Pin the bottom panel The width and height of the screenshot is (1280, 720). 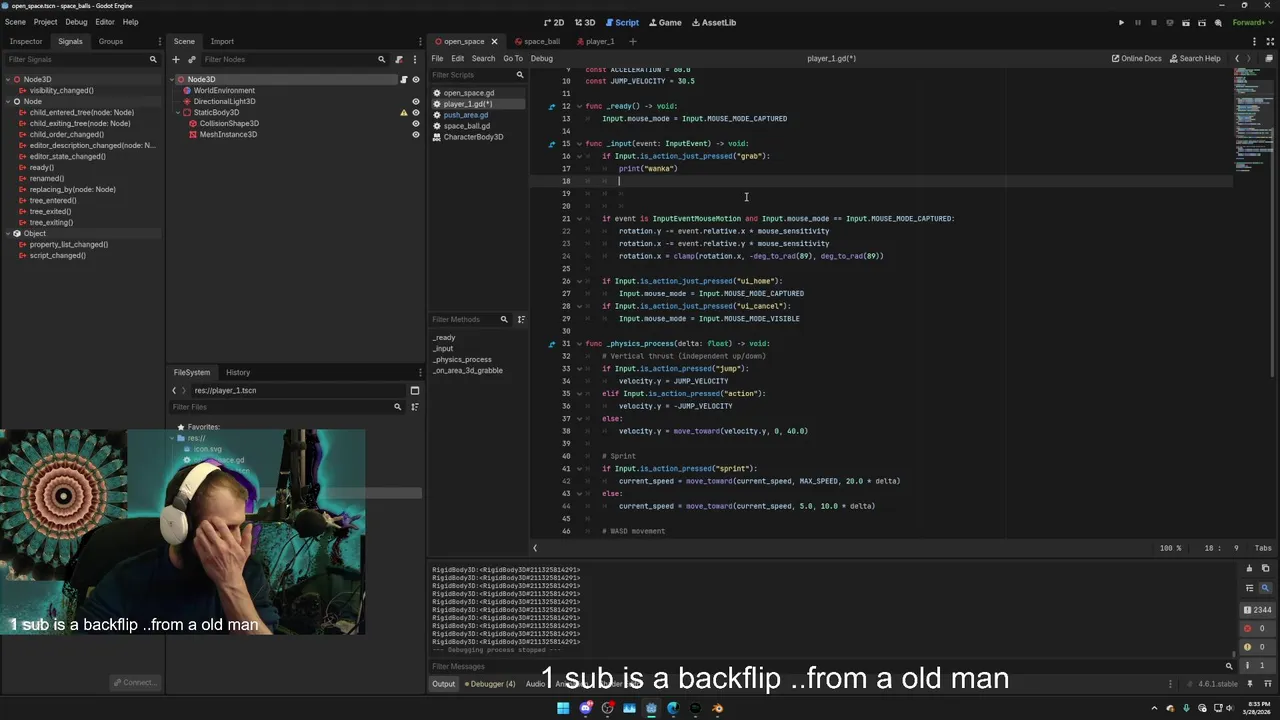click(1250, 684)
